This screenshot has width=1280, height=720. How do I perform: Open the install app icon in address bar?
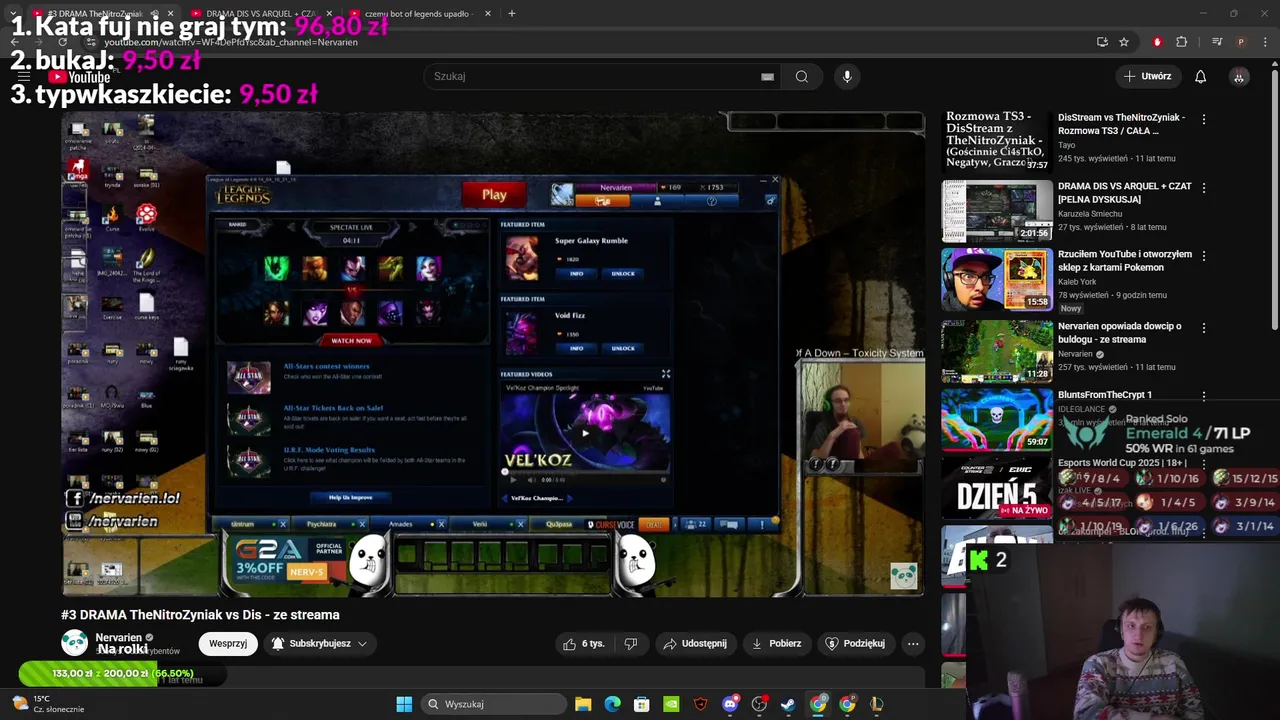point(1102,42)
